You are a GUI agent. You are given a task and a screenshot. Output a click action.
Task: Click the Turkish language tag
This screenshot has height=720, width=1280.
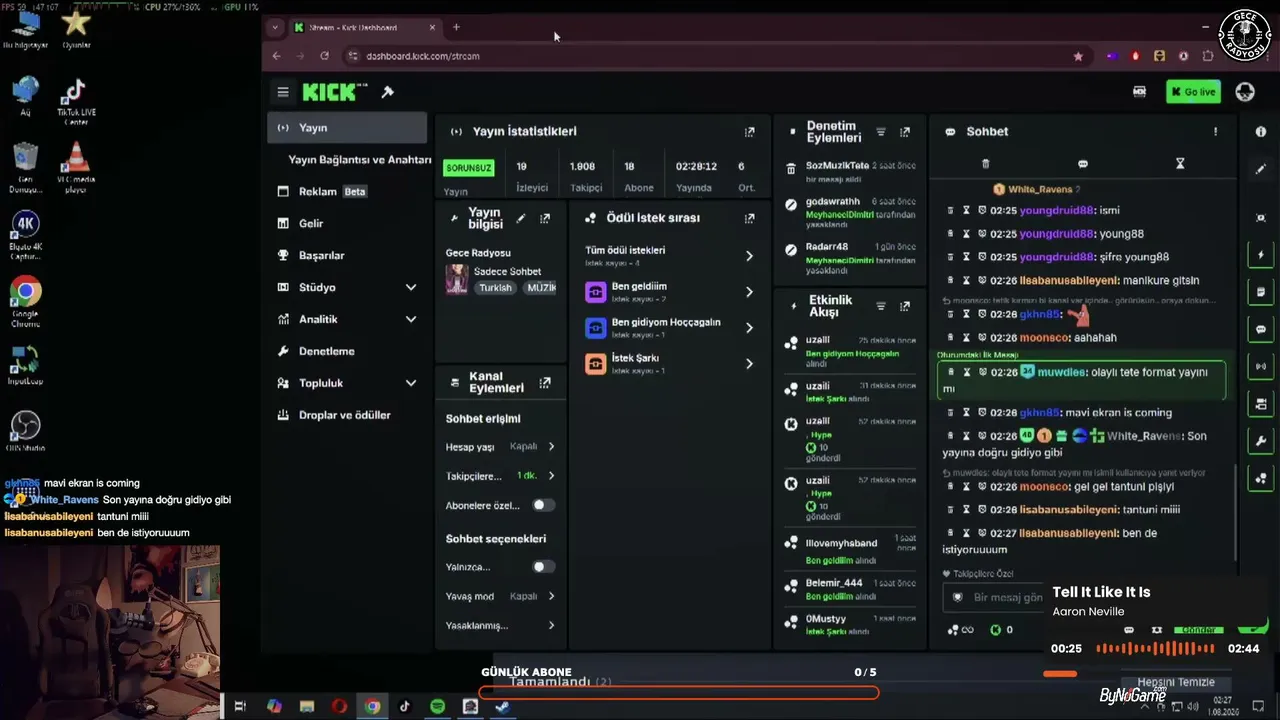pyautogui.click(x=495, y=288)
